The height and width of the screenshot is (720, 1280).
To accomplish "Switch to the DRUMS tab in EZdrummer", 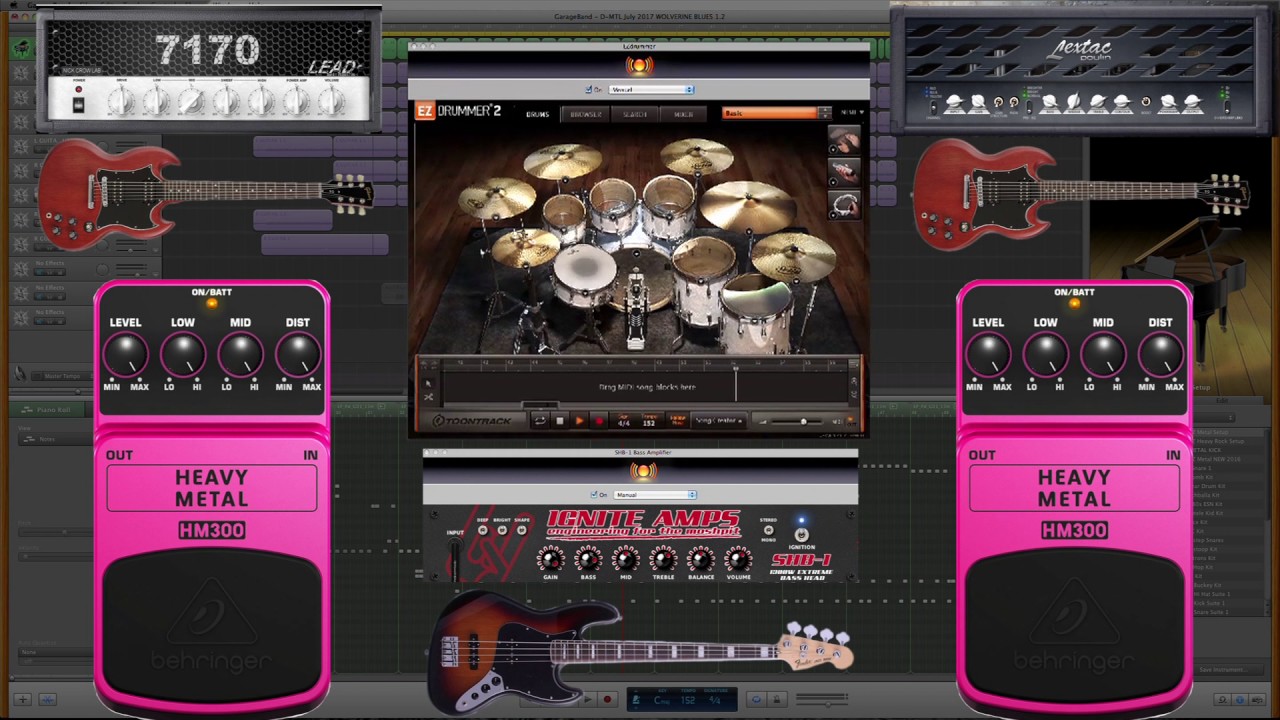I will (x=538, y=114).
